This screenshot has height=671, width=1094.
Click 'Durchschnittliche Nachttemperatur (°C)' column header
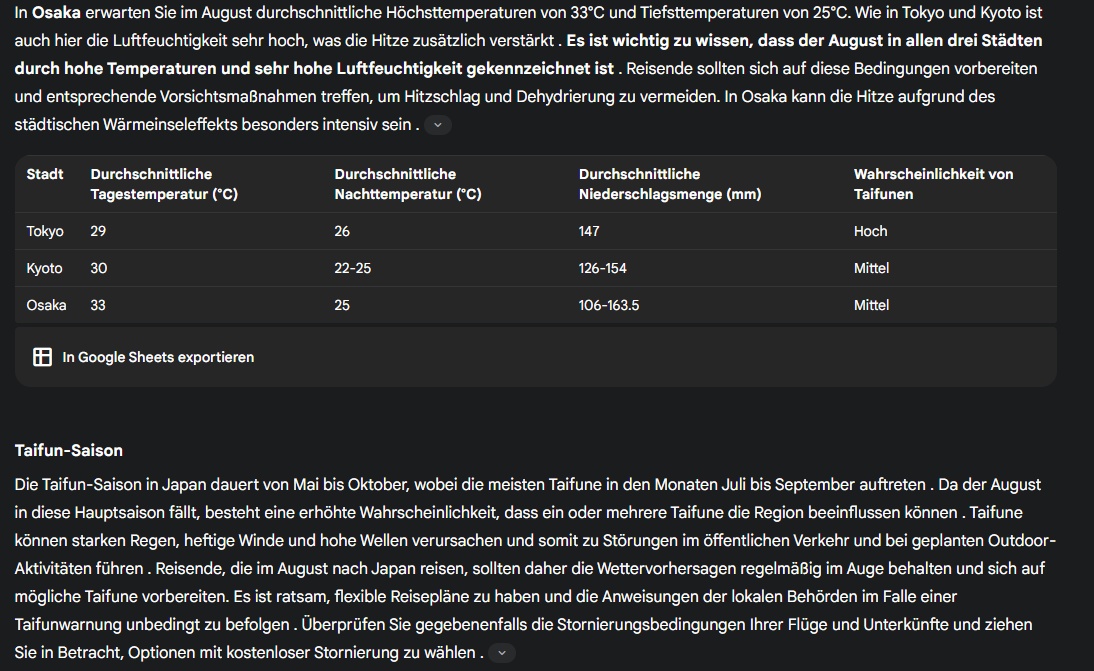tap(408, 184)
